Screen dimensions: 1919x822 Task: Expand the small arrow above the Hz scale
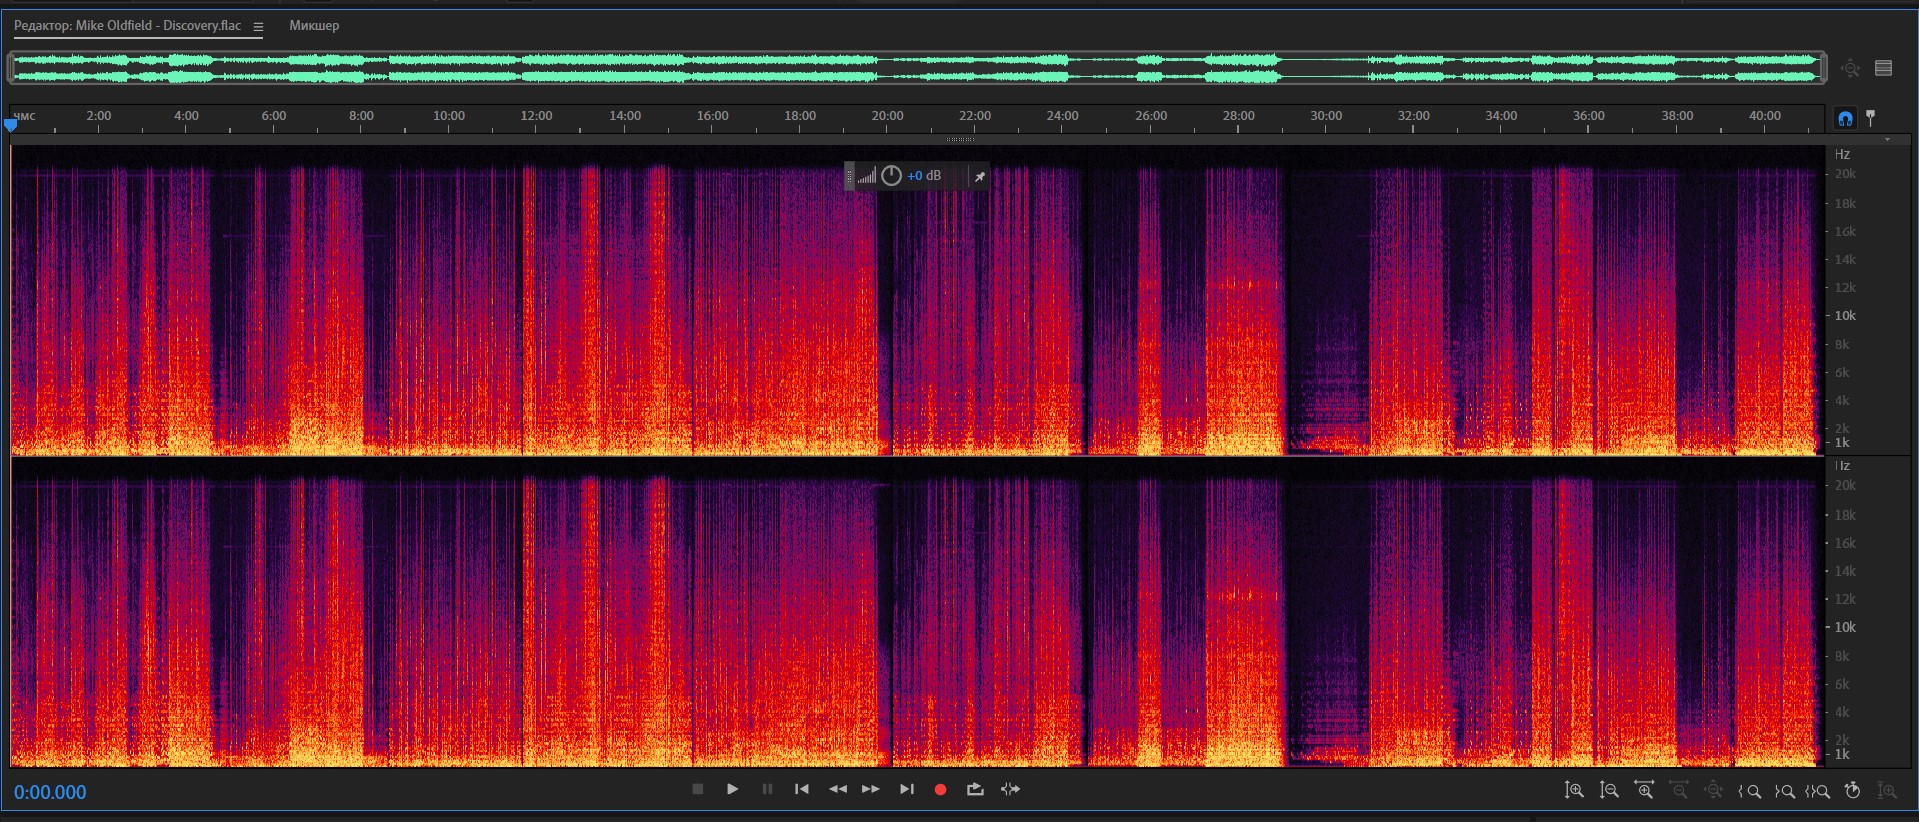coord(1887,140)
